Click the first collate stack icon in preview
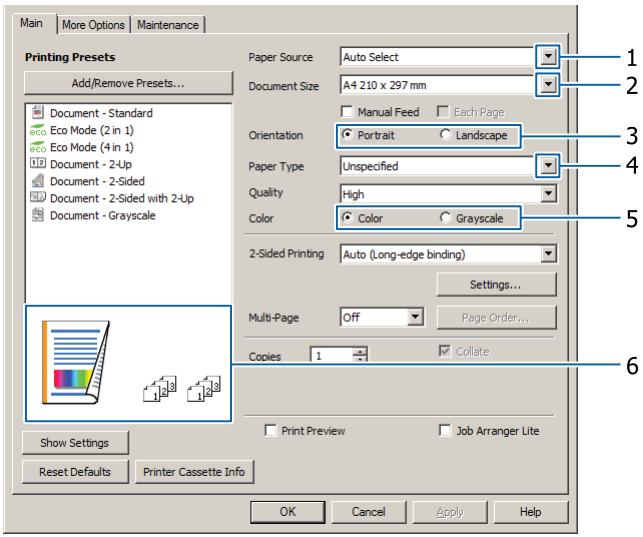Image resolution: width=643 pixels, height=537 pixels. click(160, 388)
